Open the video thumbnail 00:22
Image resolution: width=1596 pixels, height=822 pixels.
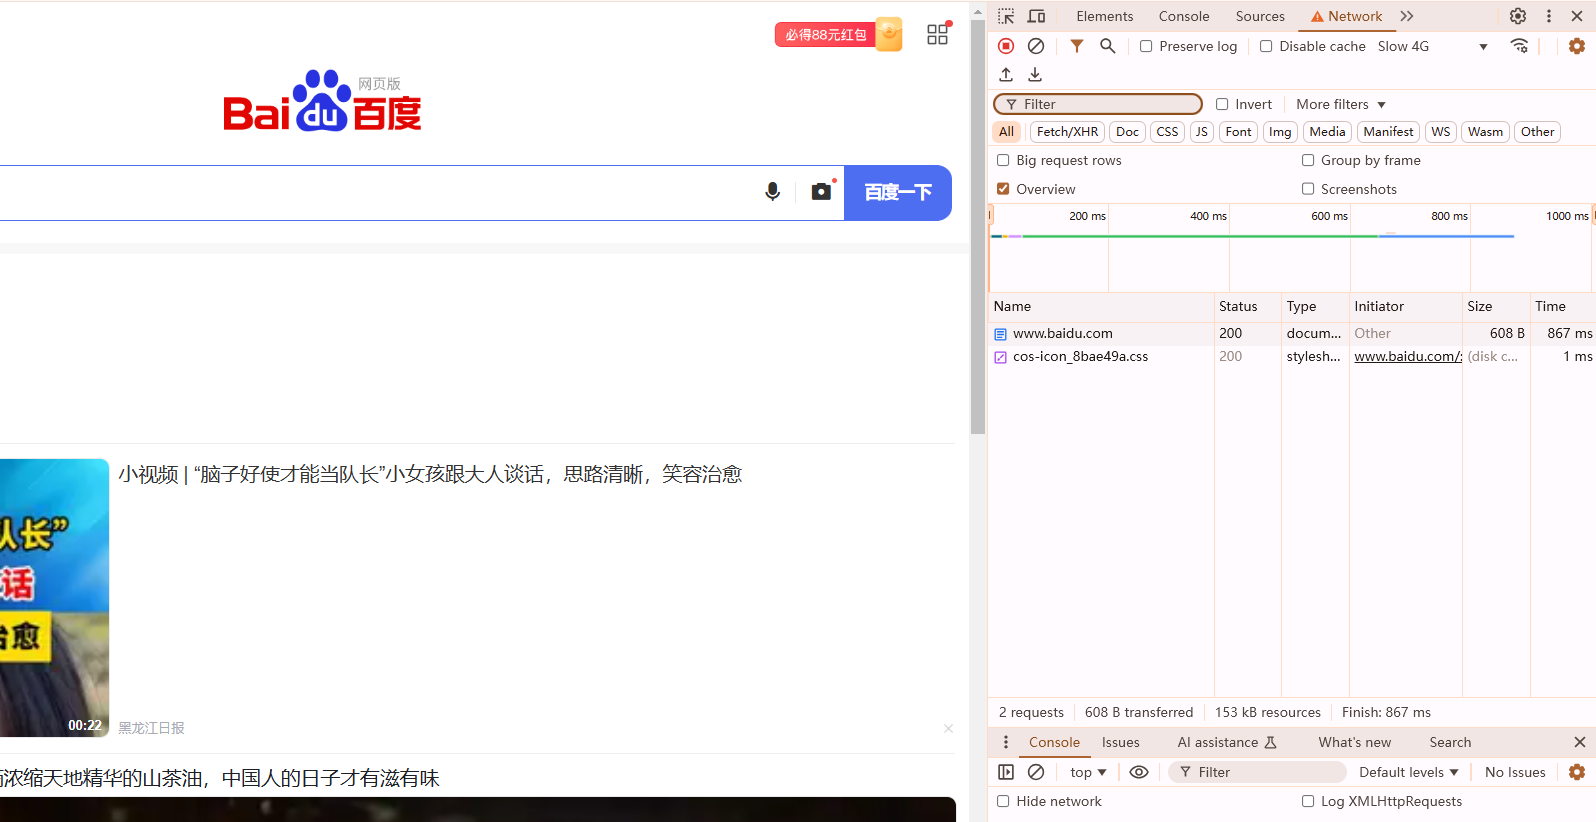pos(54,598)
